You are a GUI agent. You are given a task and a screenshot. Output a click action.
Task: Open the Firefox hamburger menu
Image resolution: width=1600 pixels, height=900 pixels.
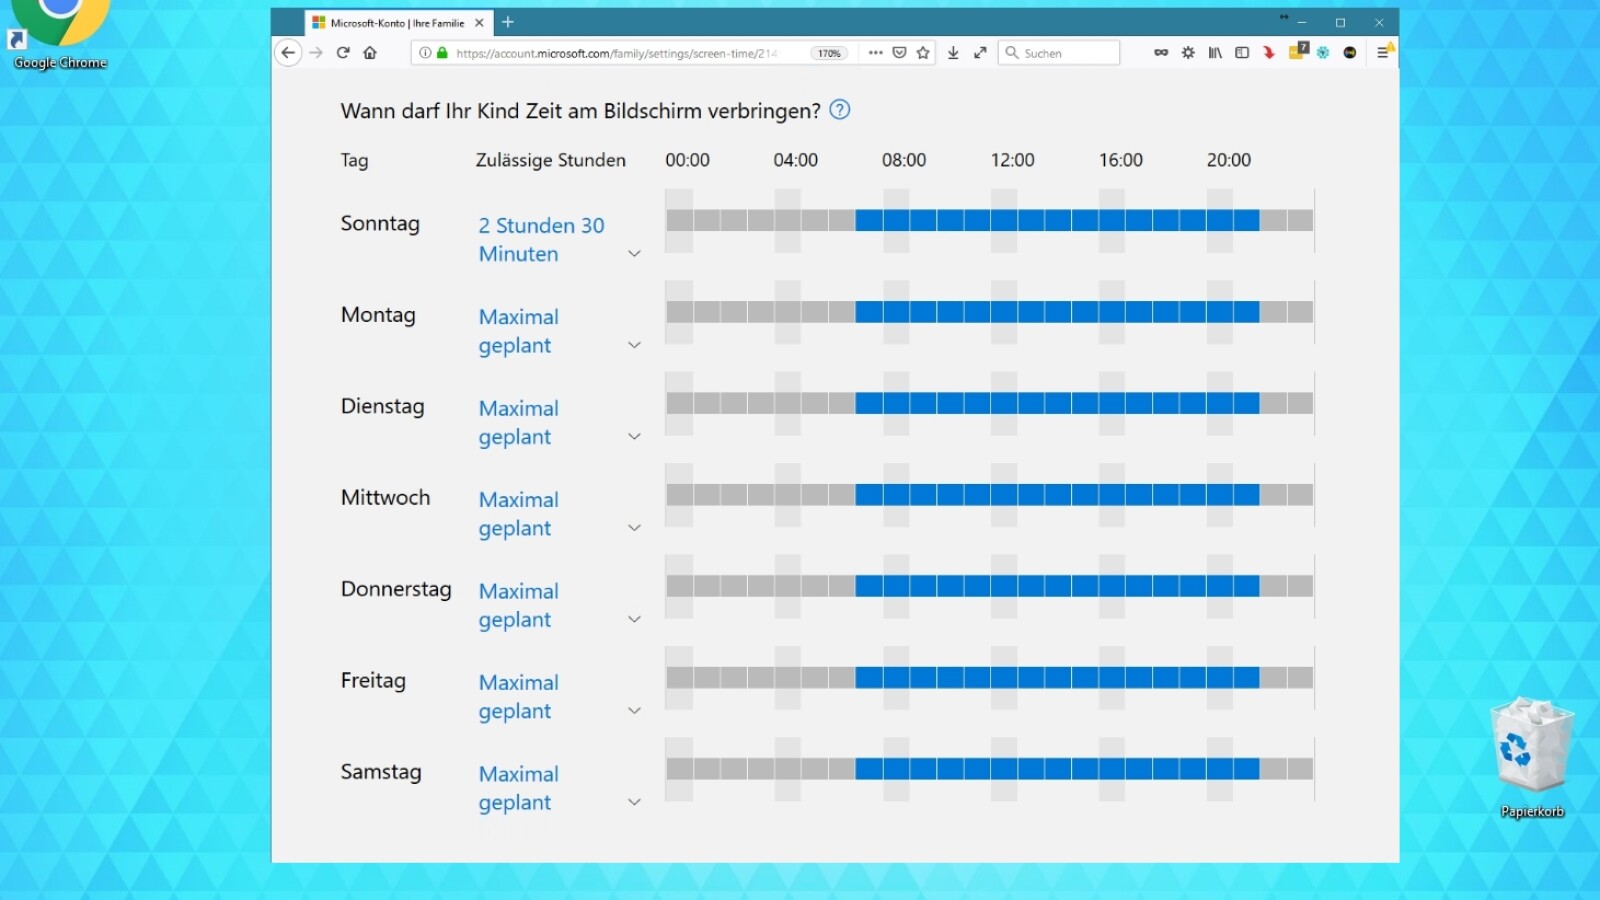[x=1383, y=53]
